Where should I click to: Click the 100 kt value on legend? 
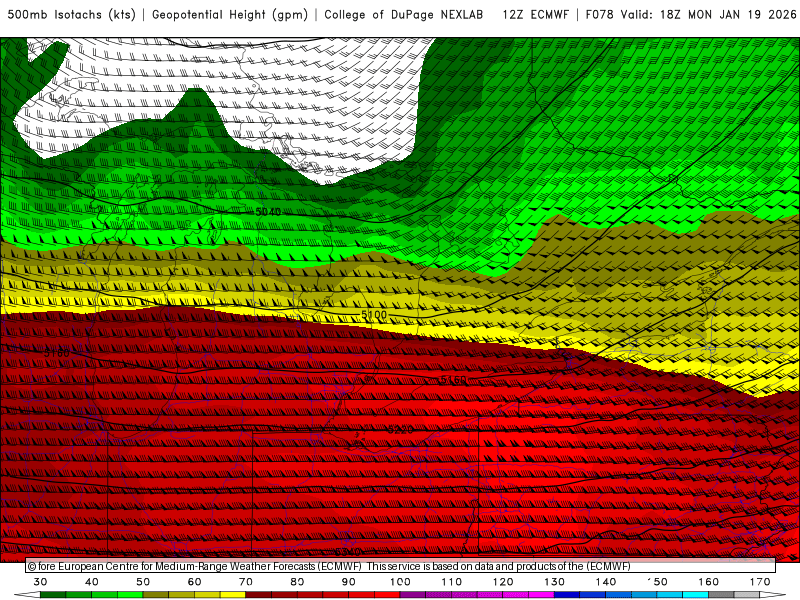400,582
